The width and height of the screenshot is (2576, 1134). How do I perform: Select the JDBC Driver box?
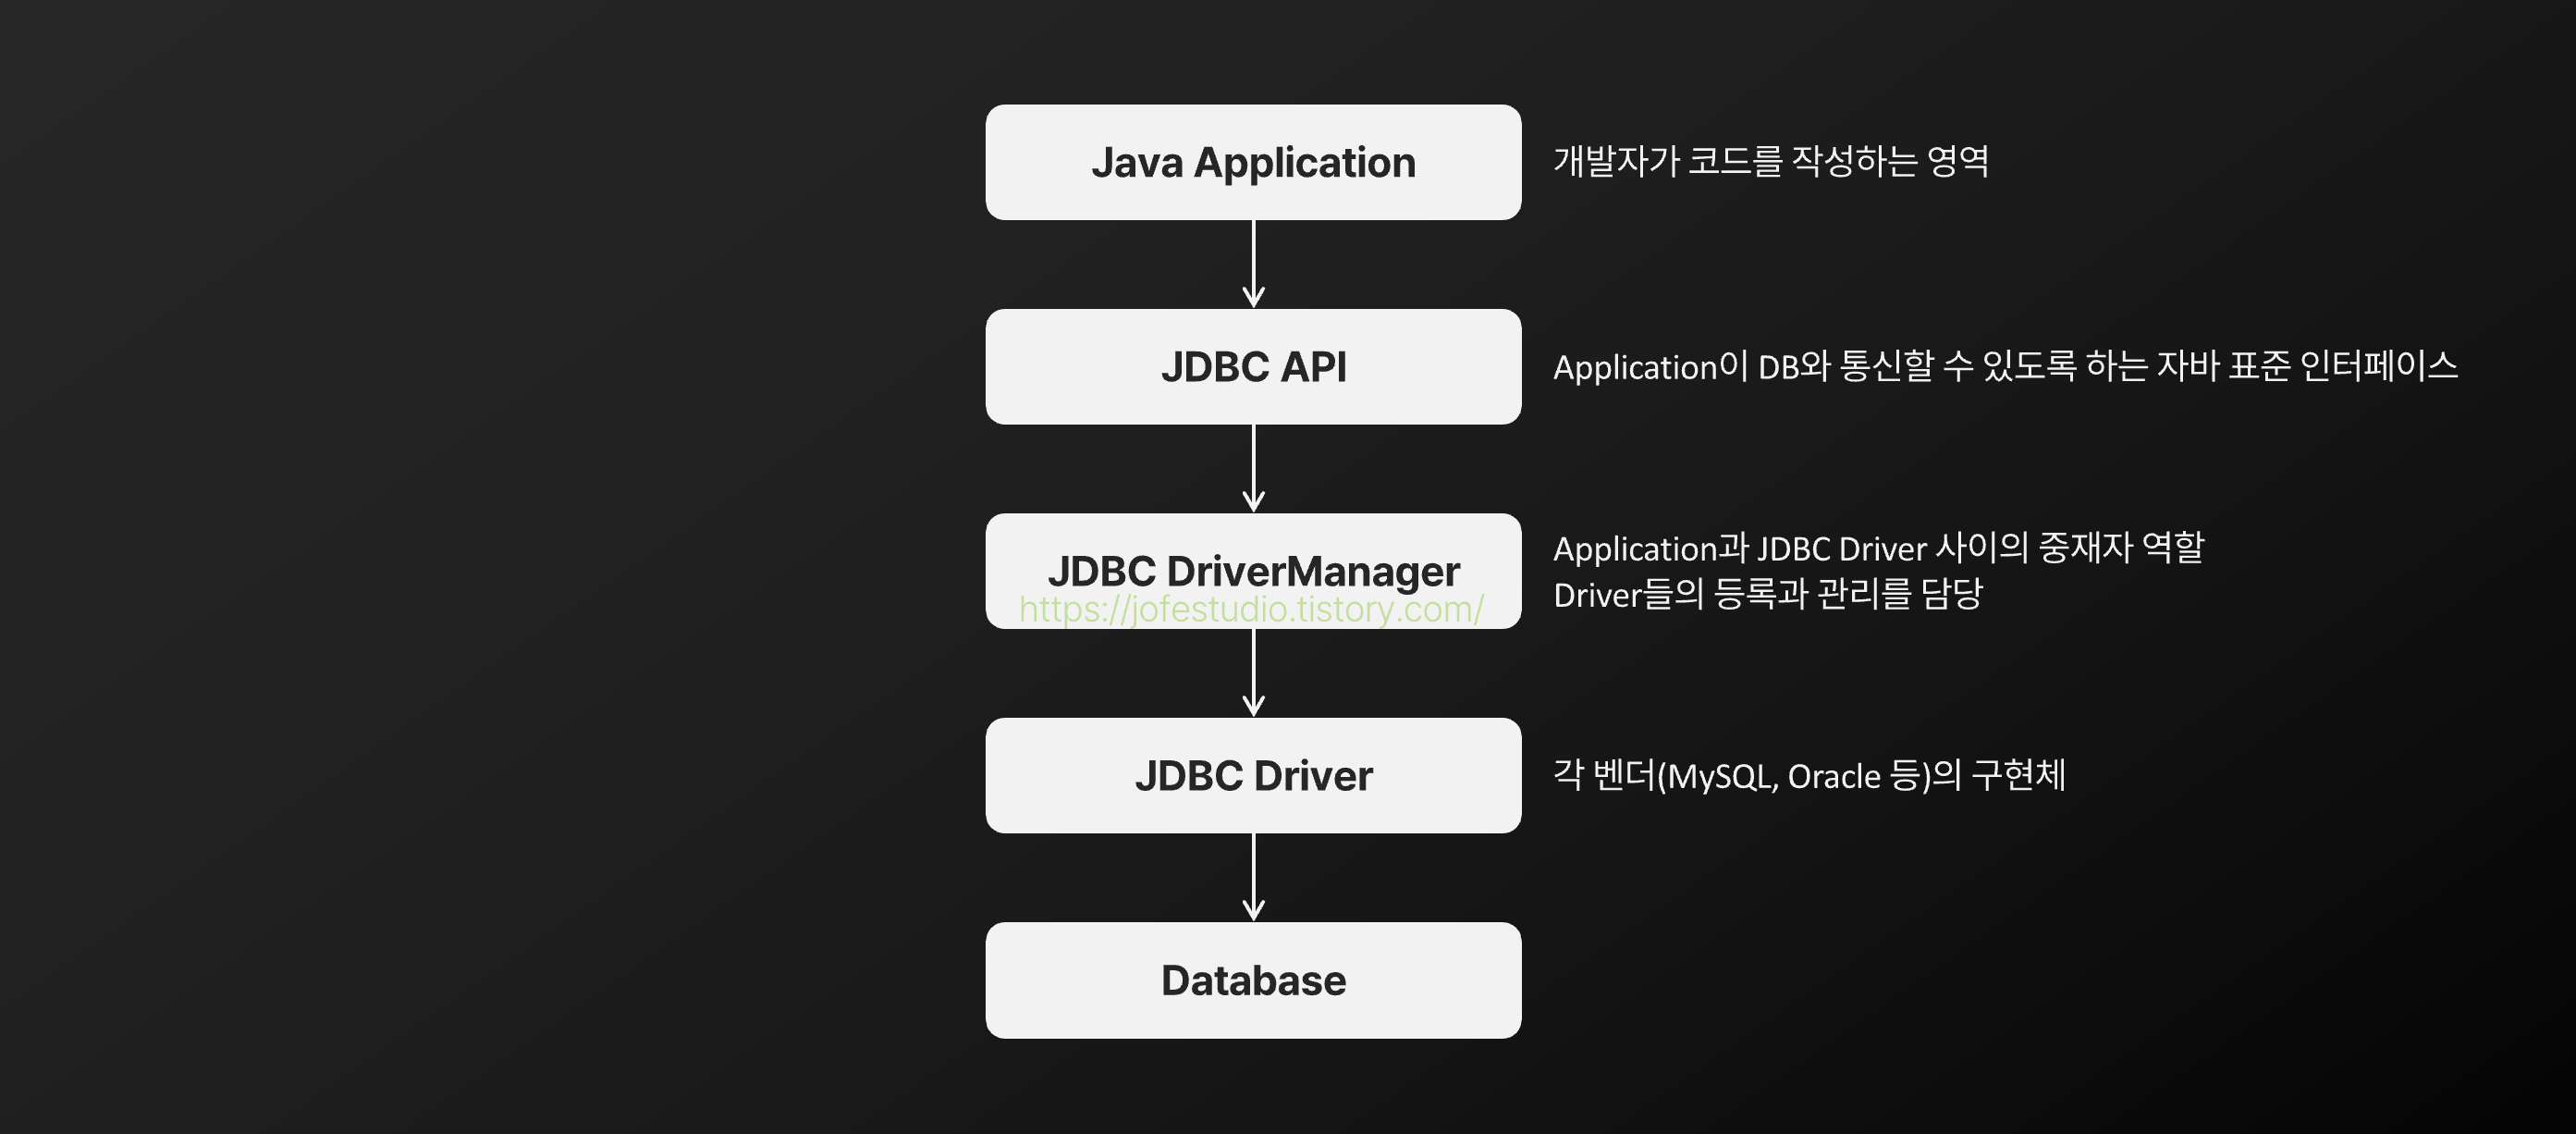click(1252, 776)
